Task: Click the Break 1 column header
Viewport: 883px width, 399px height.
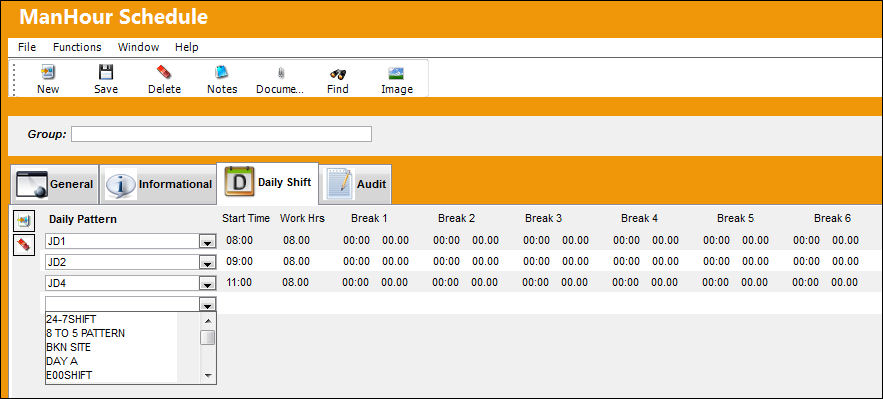Action: coord(369,218)
